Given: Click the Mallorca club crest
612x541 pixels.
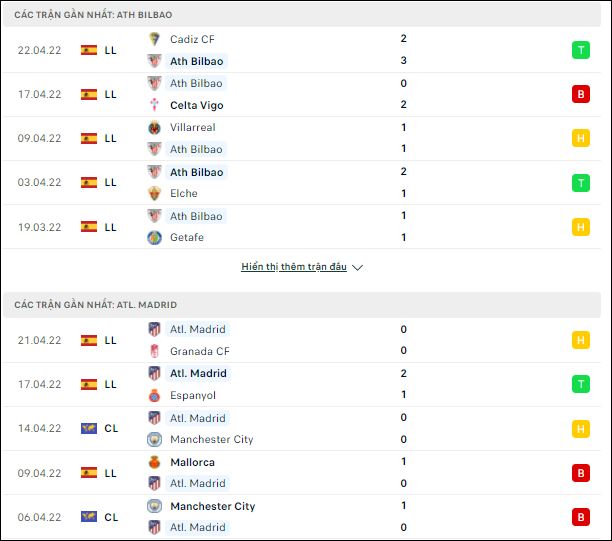Looking at the screenshot, I should [x=155, y=462].
